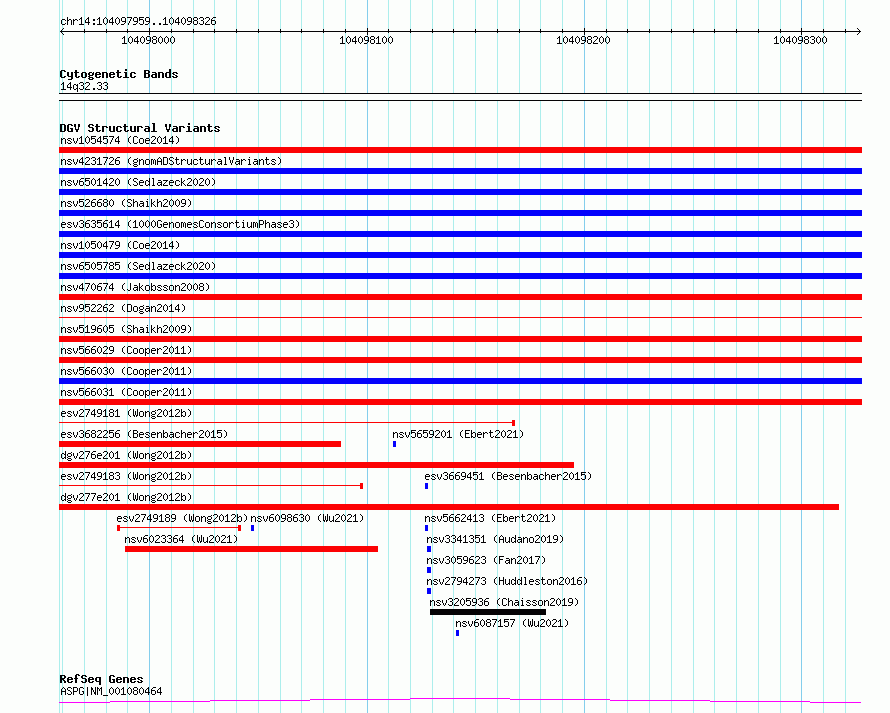This screenshot has width=890, height=713.
Task: Open the nsv6098630 (Wu2021) variant label
Action: click(x=307, y=518)
